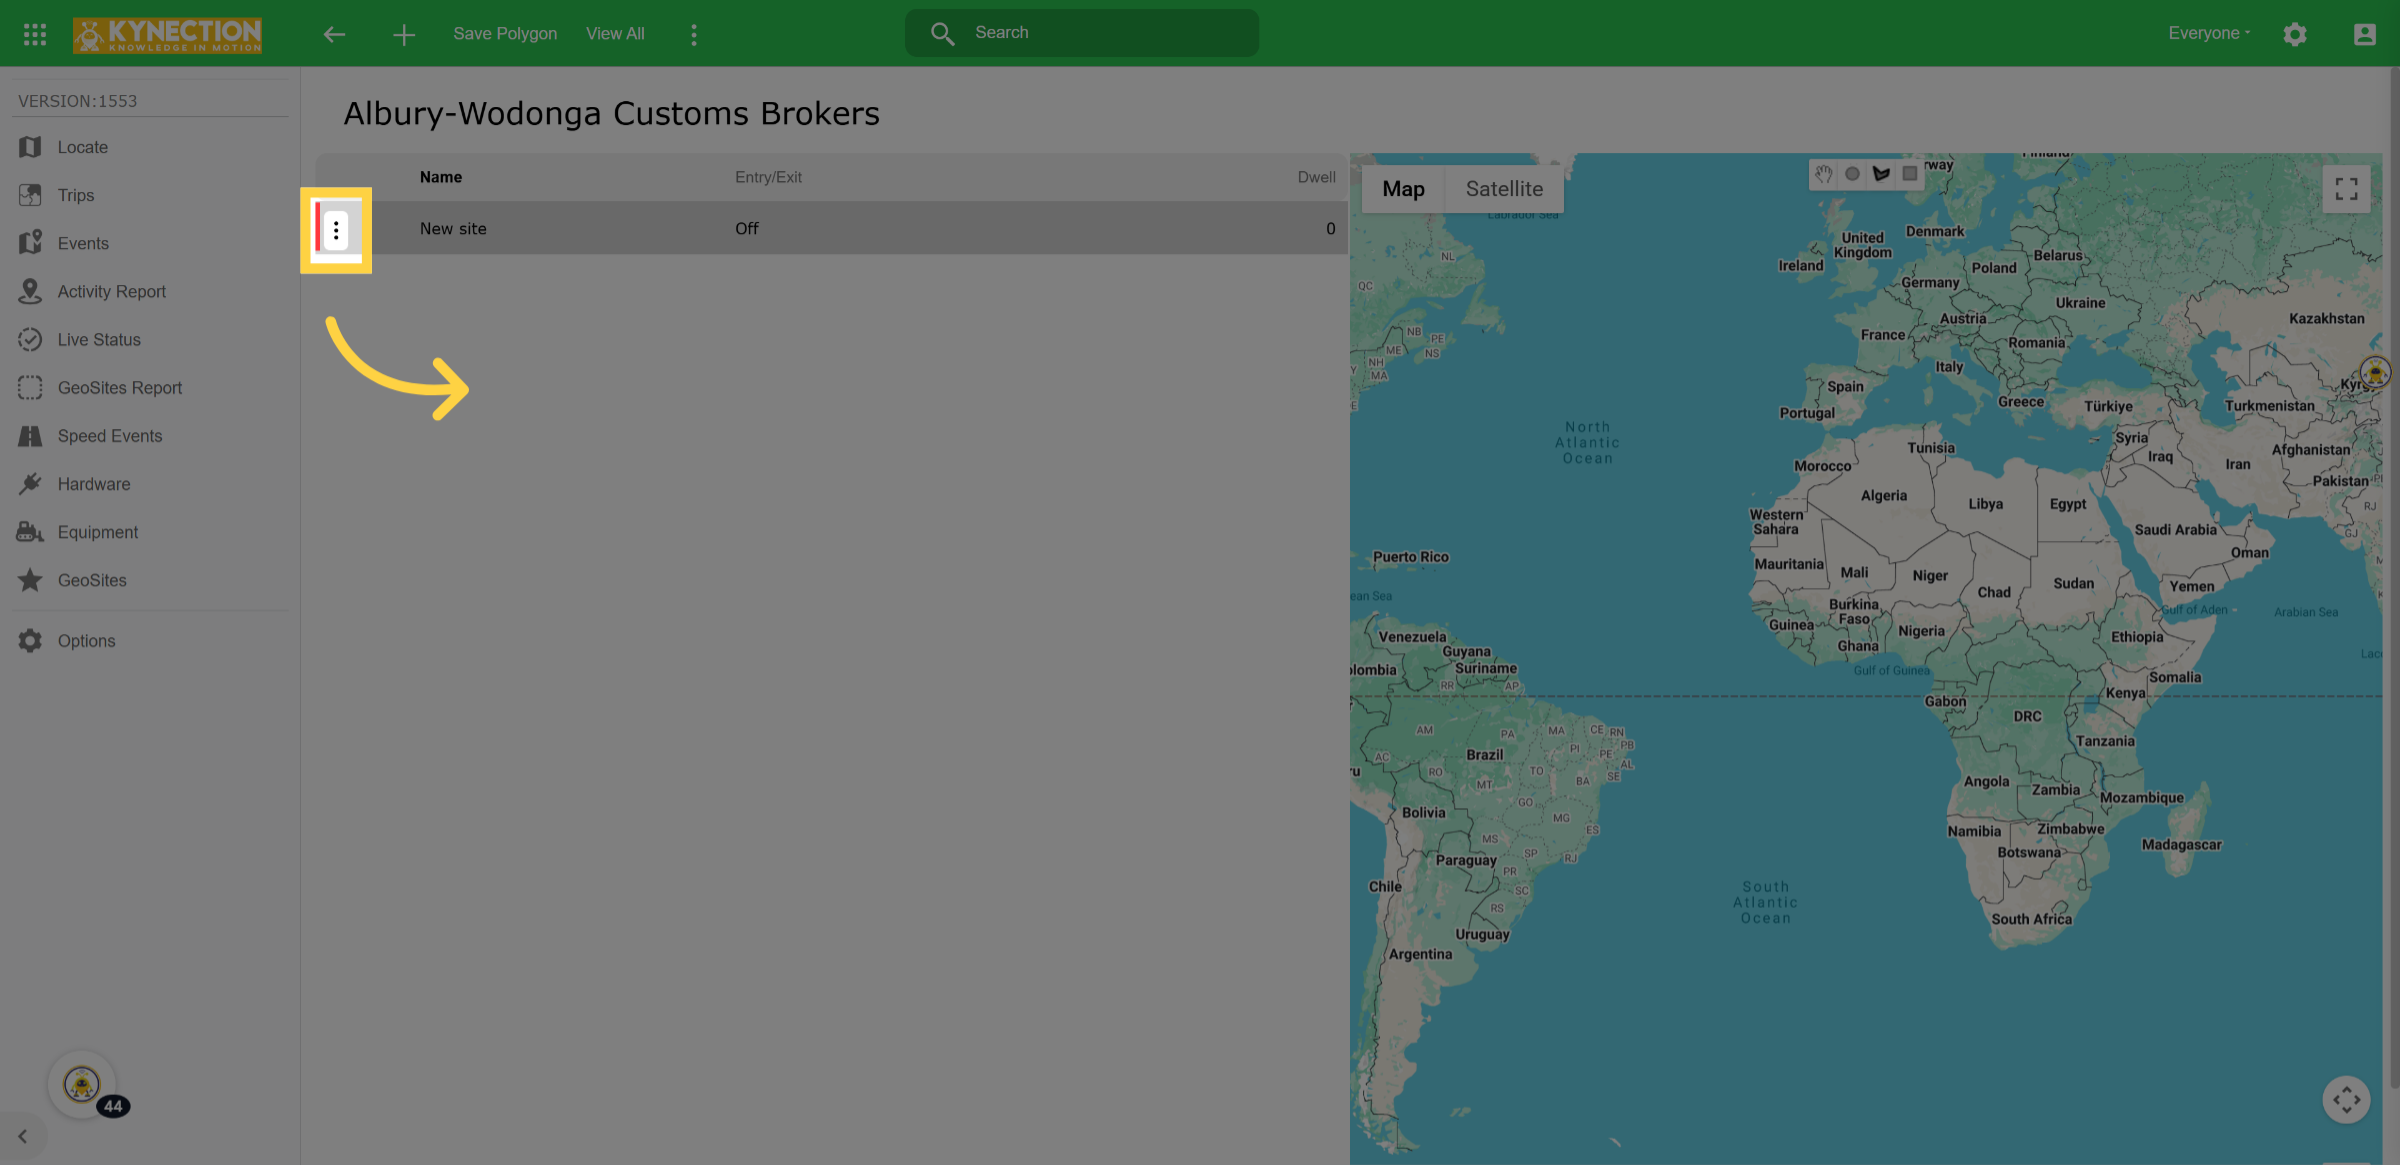Switch to Satellite map view

tap(1504, 189)
